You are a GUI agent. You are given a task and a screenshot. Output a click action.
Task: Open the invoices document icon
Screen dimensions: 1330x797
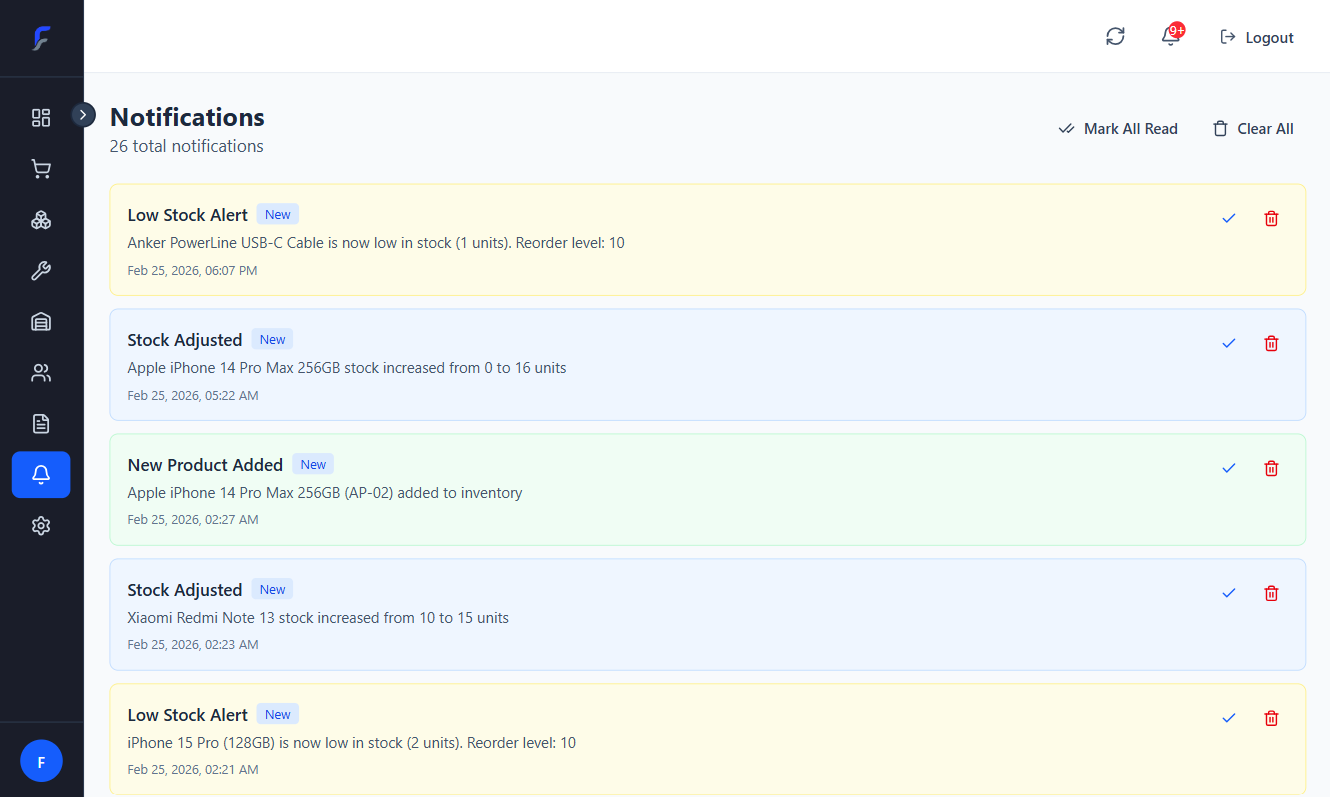[41, 423]
